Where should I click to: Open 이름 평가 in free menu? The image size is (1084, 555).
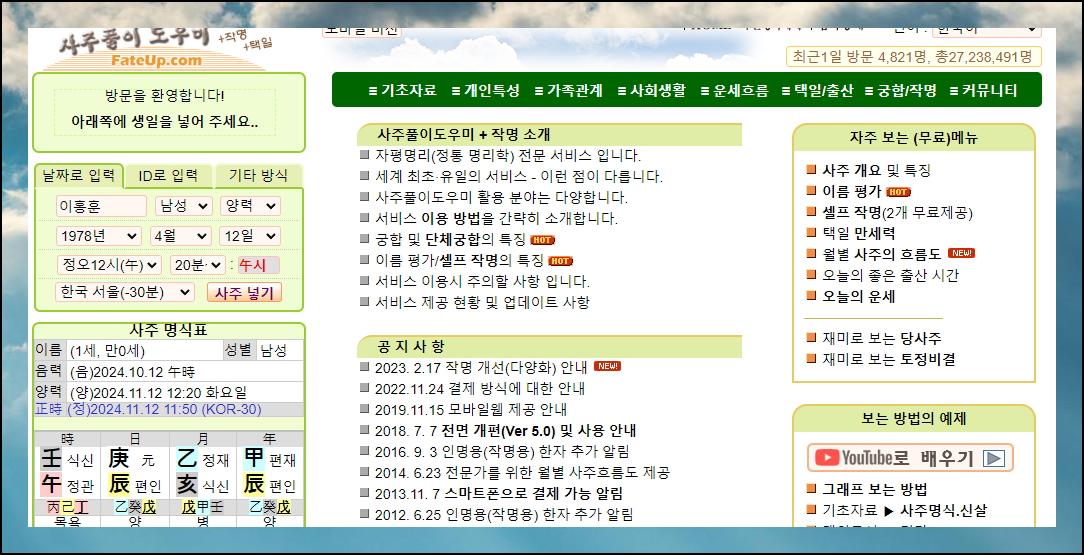(x=852, y=191)
